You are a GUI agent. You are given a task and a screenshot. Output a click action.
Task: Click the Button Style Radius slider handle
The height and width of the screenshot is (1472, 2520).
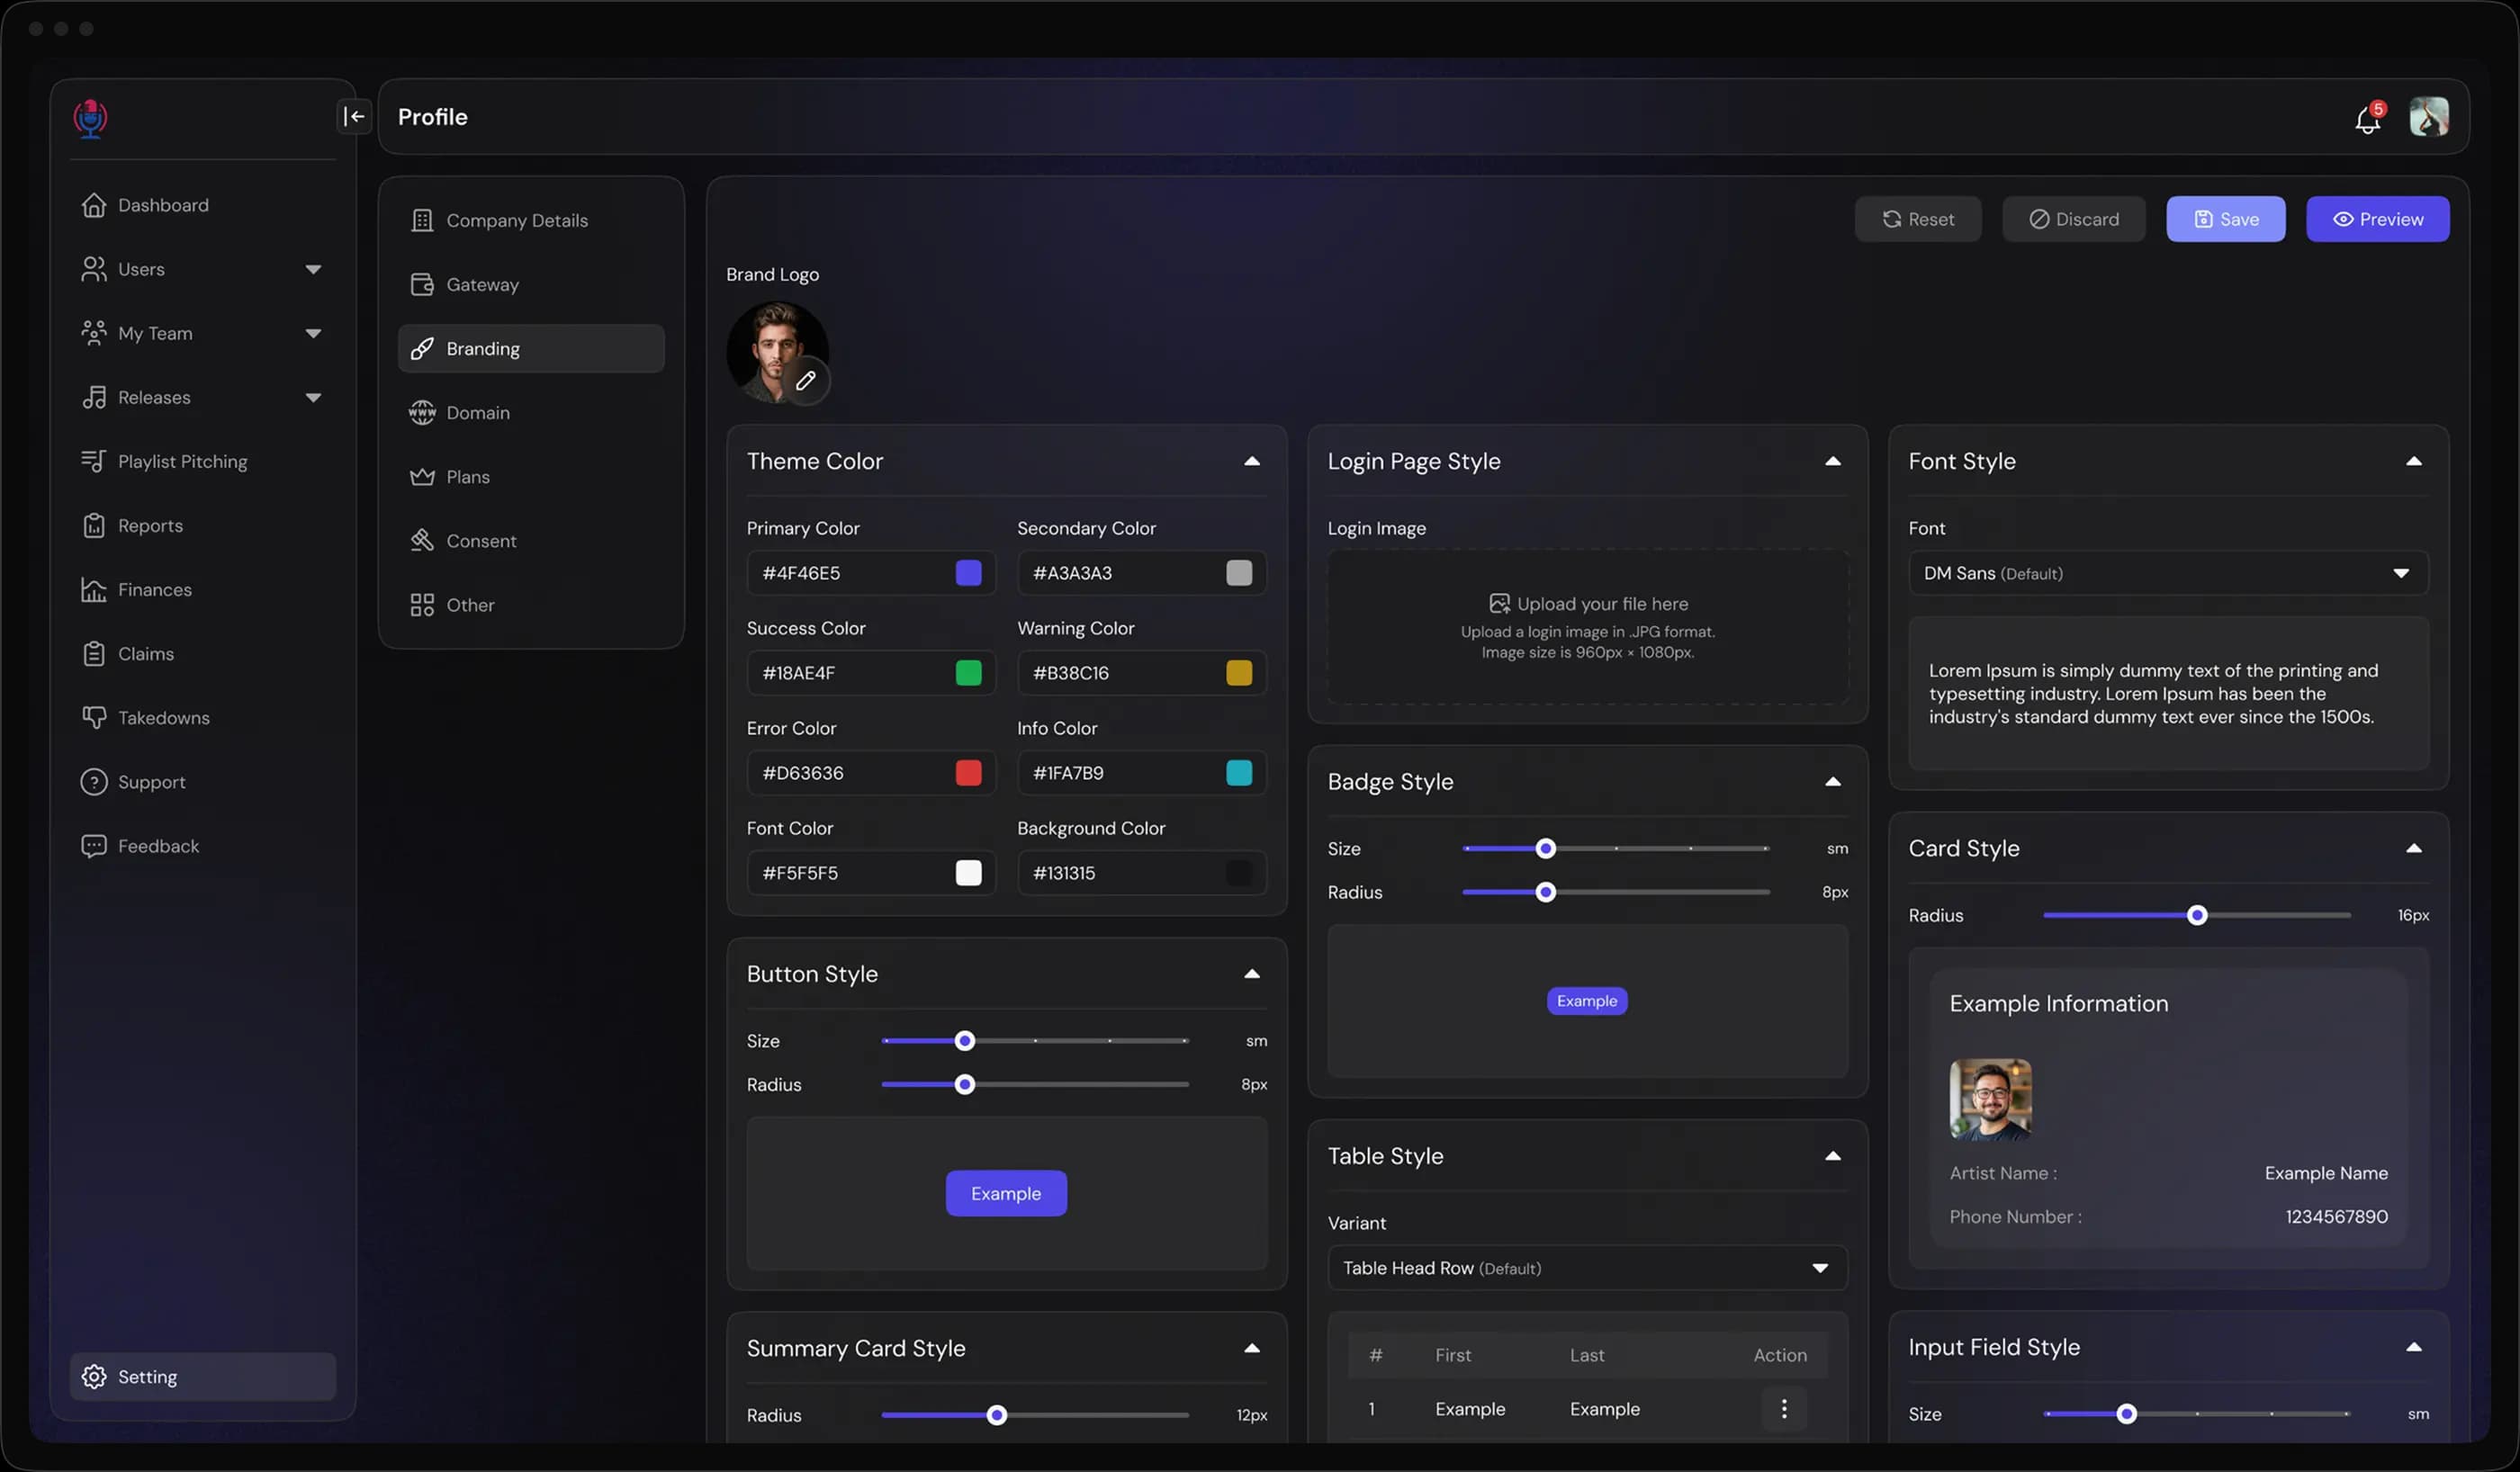point(964,1084)
